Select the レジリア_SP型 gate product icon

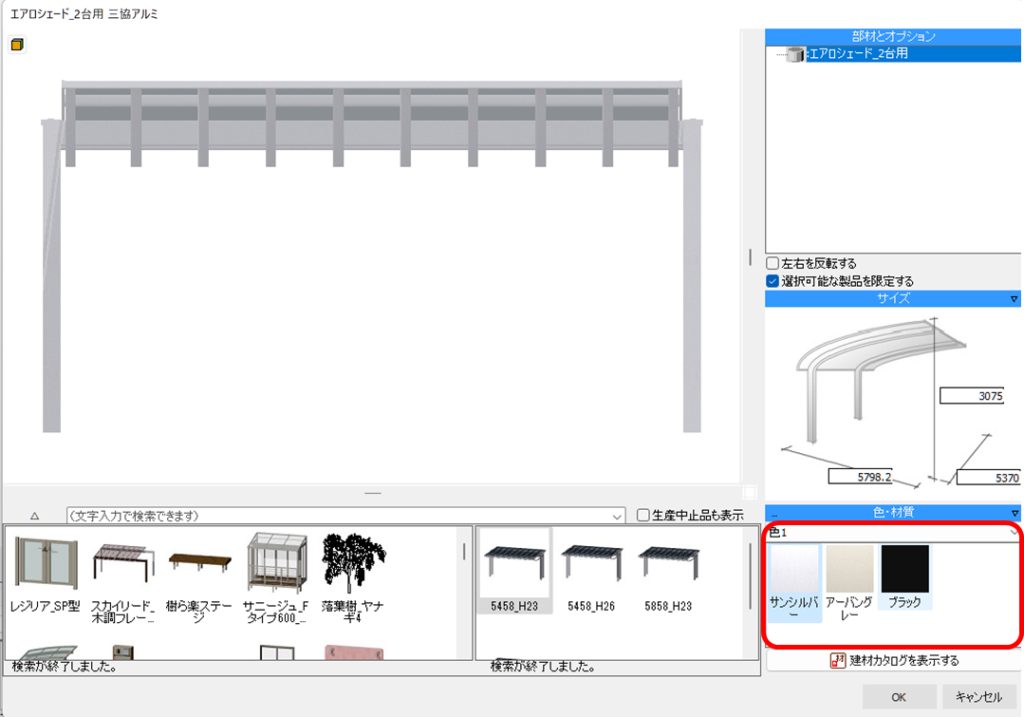pos(45,565)
